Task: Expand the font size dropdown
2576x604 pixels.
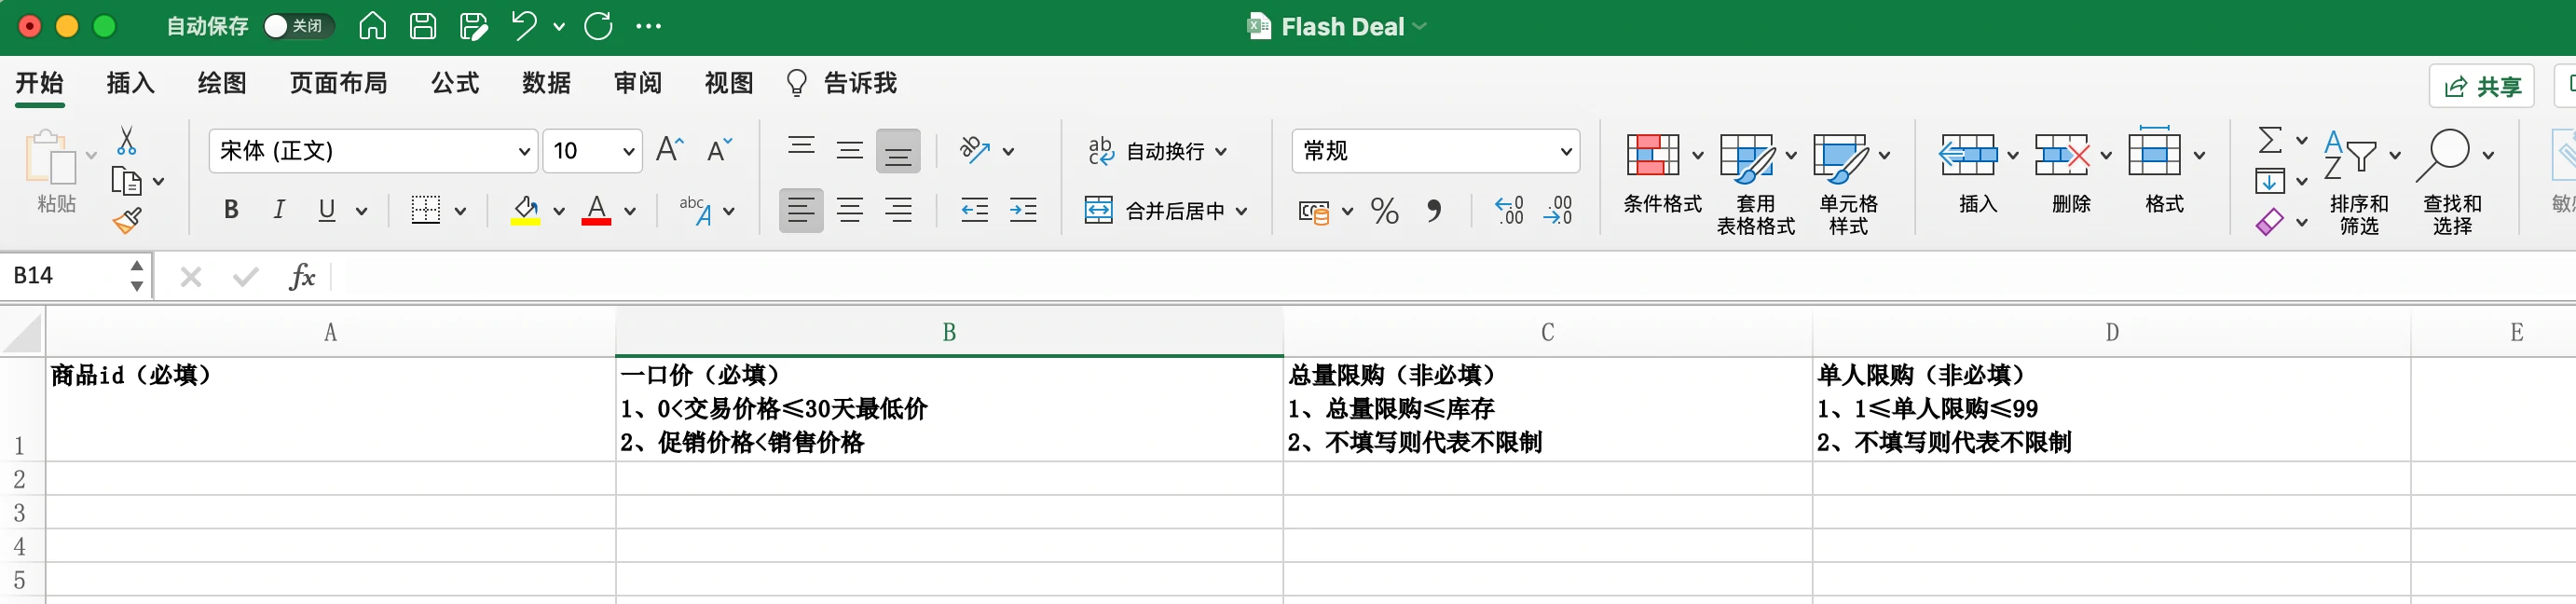Action: tap(628, 152)
